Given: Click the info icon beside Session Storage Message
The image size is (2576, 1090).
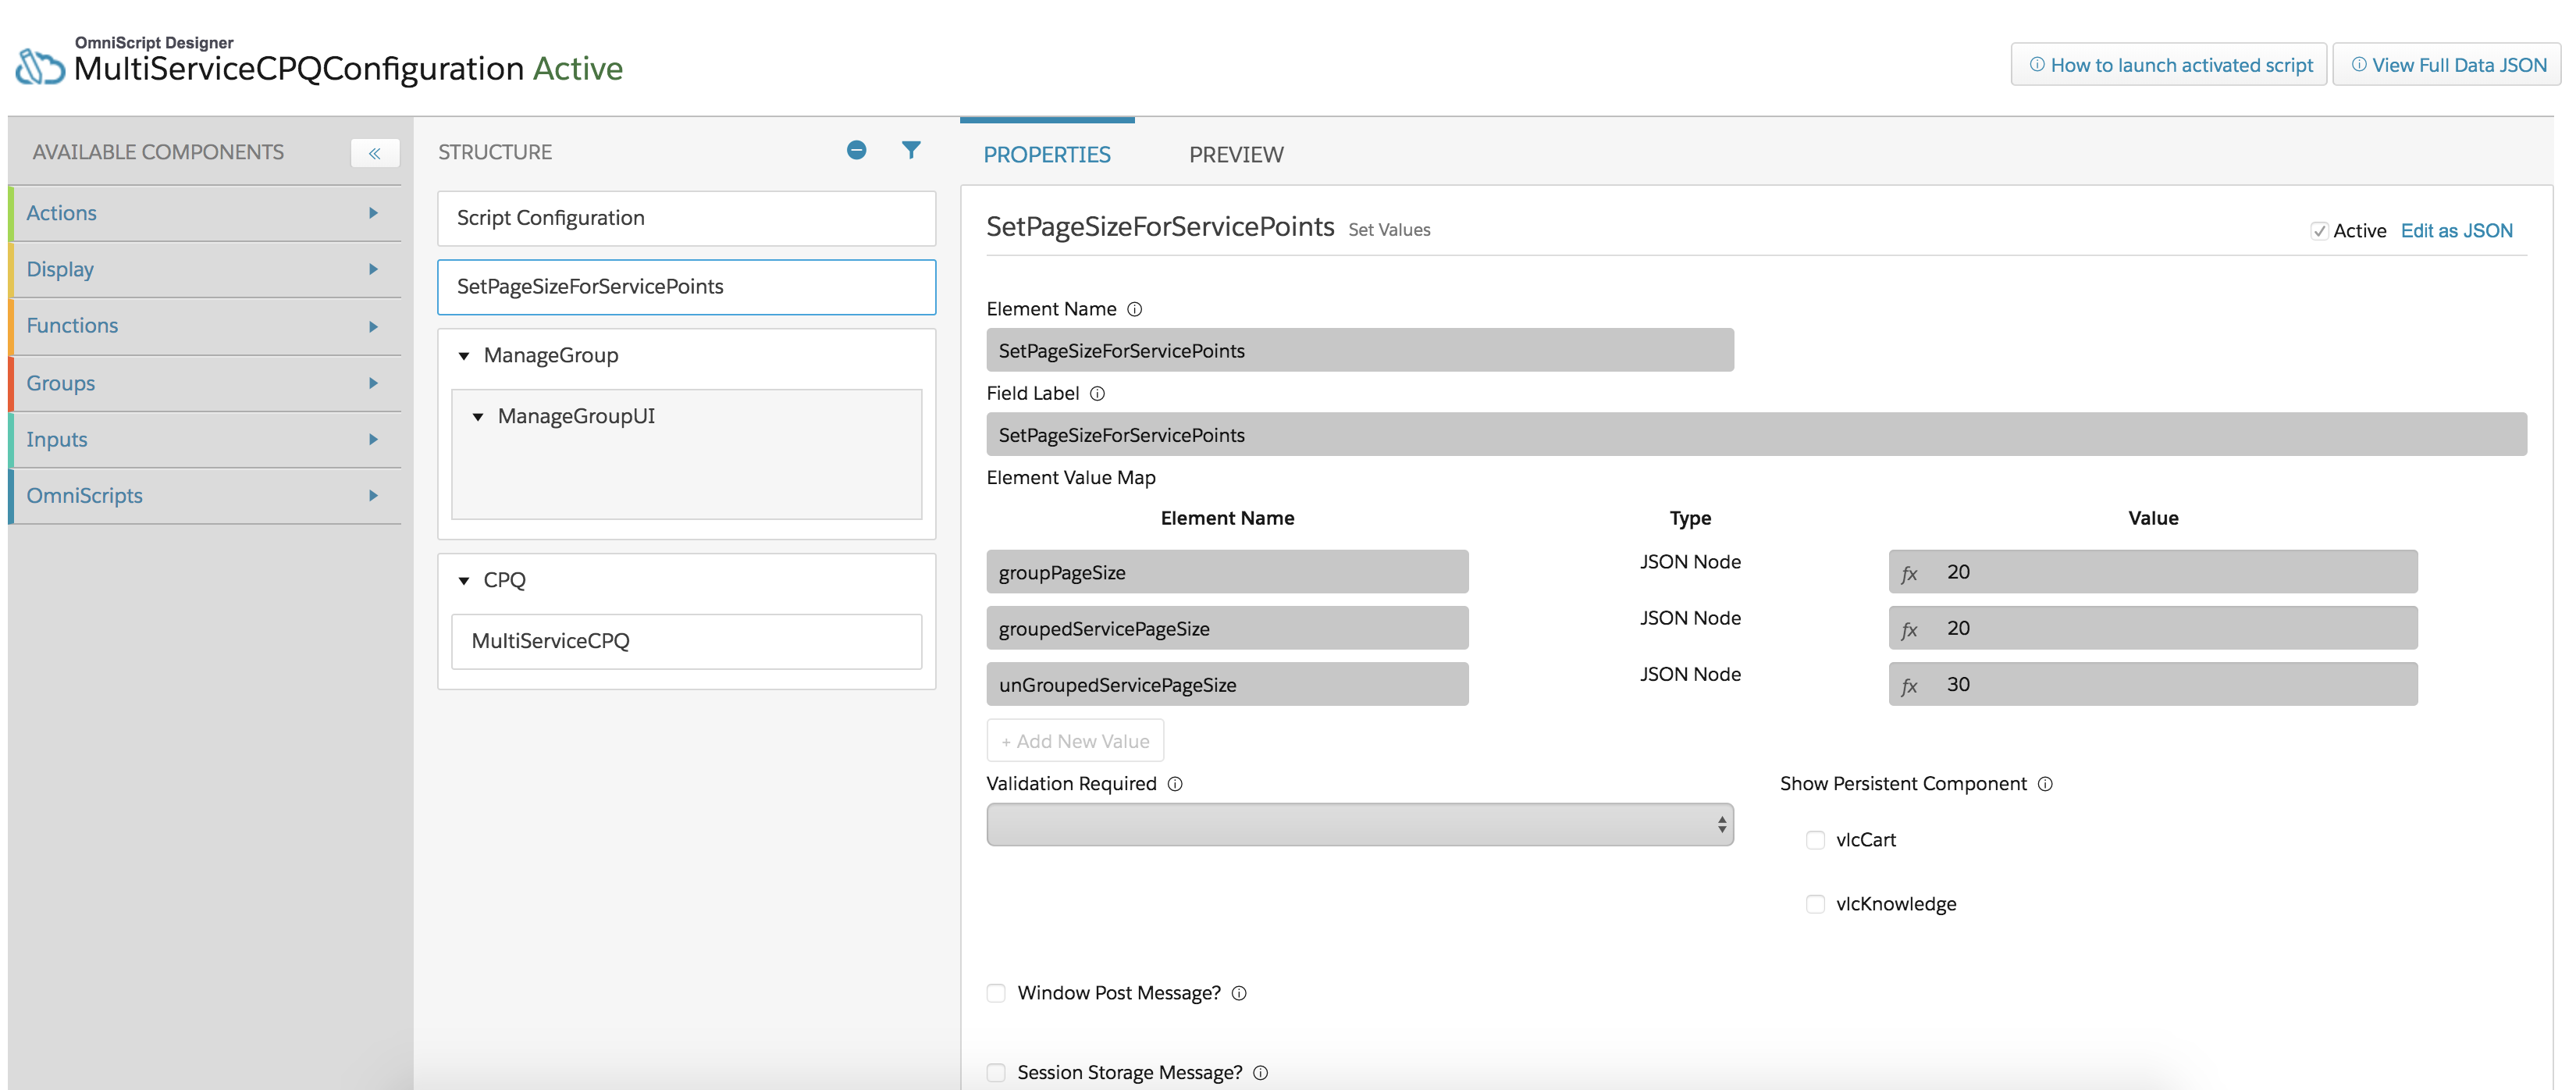Looking at the screenshot, I should point(1261,1073).
